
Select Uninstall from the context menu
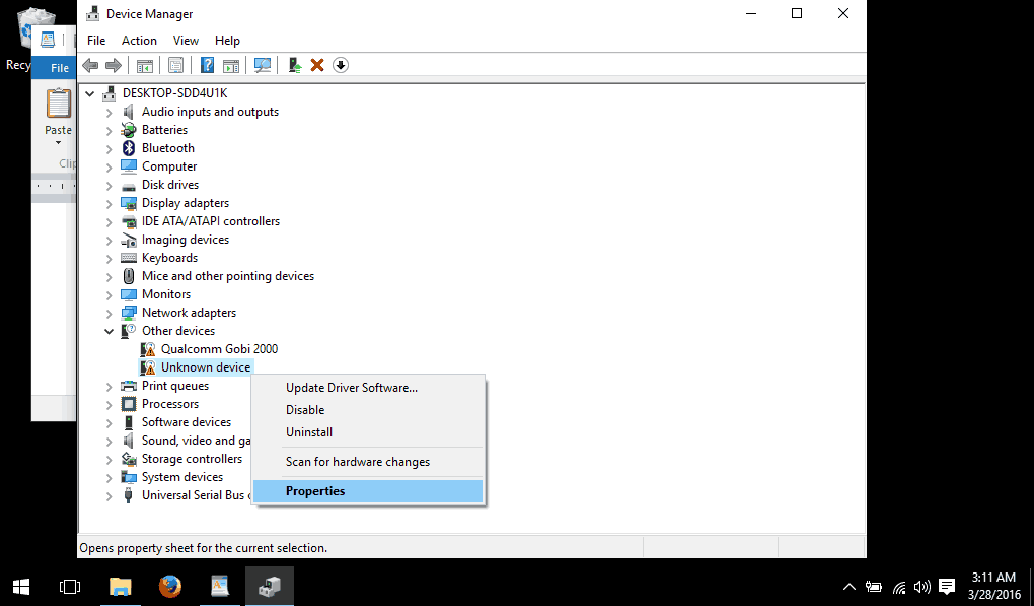[x=309, y=432]
